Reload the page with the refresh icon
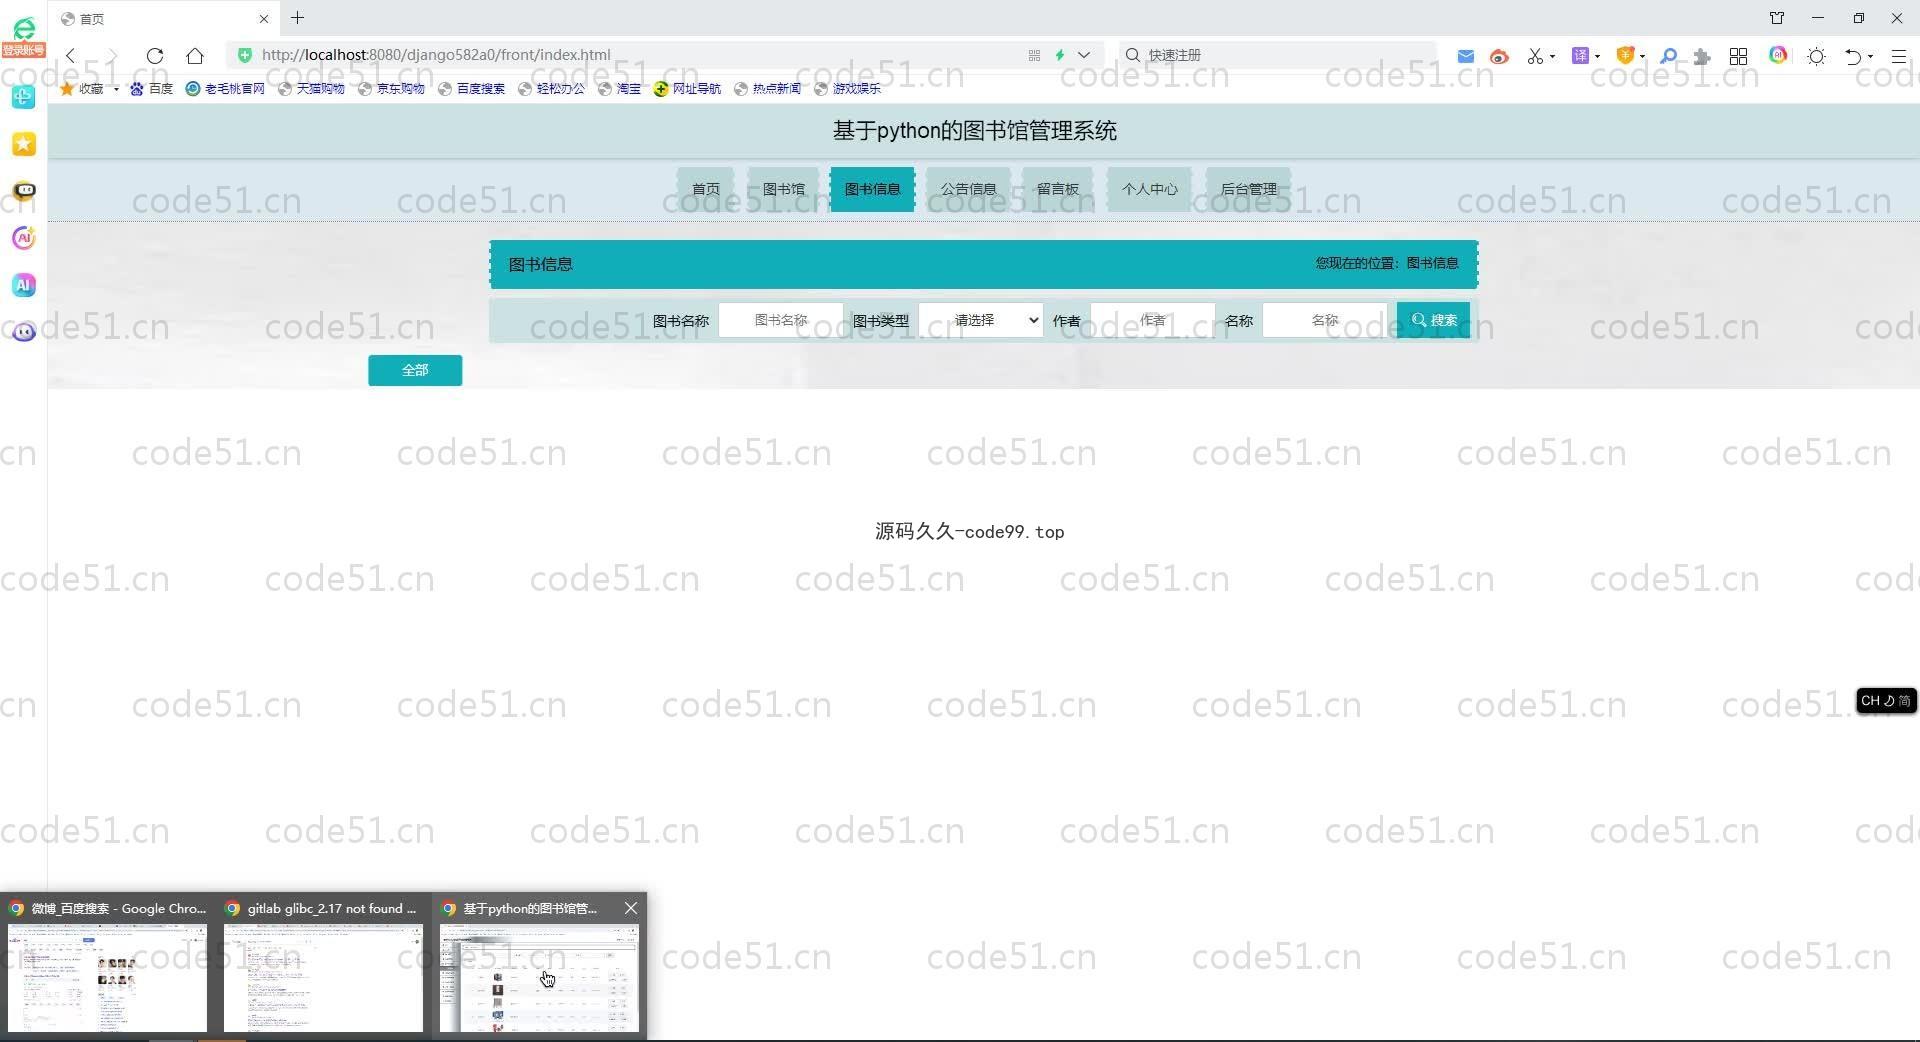This screenshot has width=1920, height=1042. pos(154,55)
